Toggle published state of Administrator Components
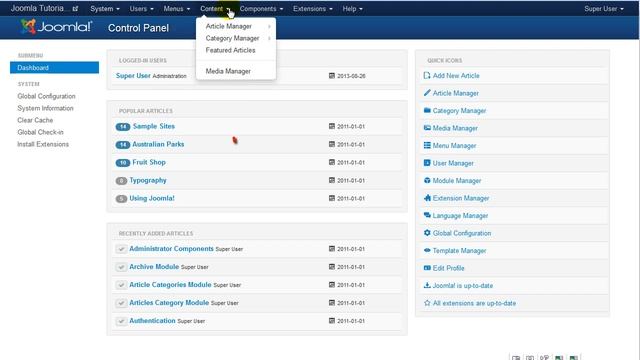Viewport: 640px width, 360px height. (121, 249)
